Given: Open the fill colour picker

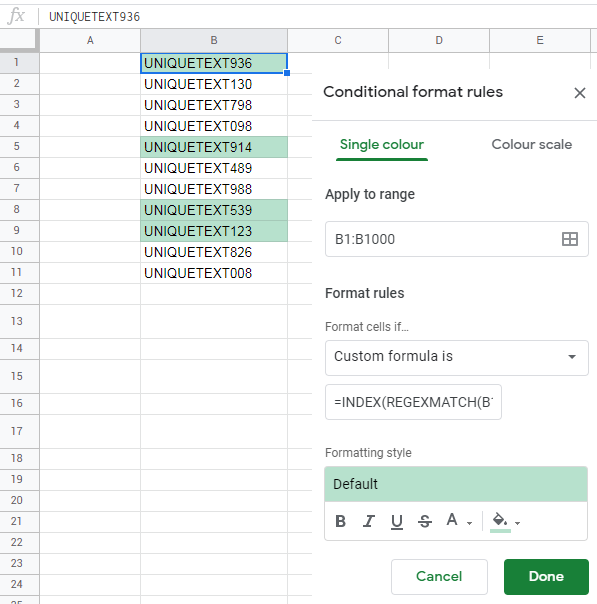Looking at the screenshot, I should pos(500,522).
